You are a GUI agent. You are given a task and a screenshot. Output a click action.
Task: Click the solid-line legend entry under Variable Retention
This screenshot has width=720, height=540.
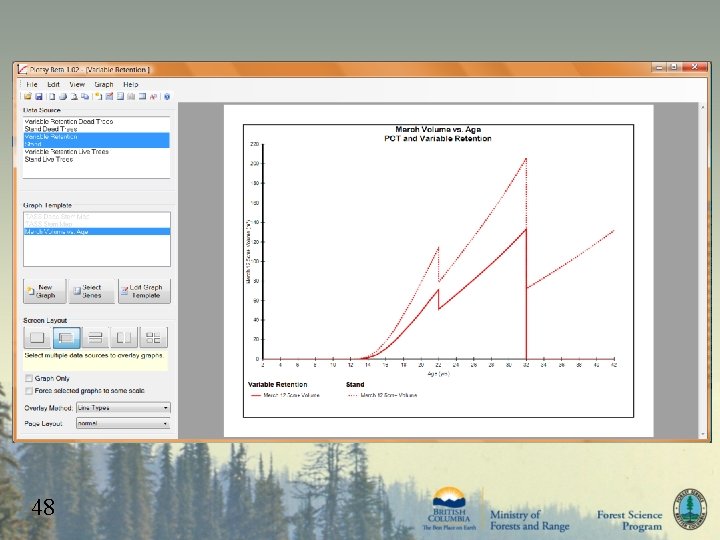pyautogui.click(x=285, y=395)
